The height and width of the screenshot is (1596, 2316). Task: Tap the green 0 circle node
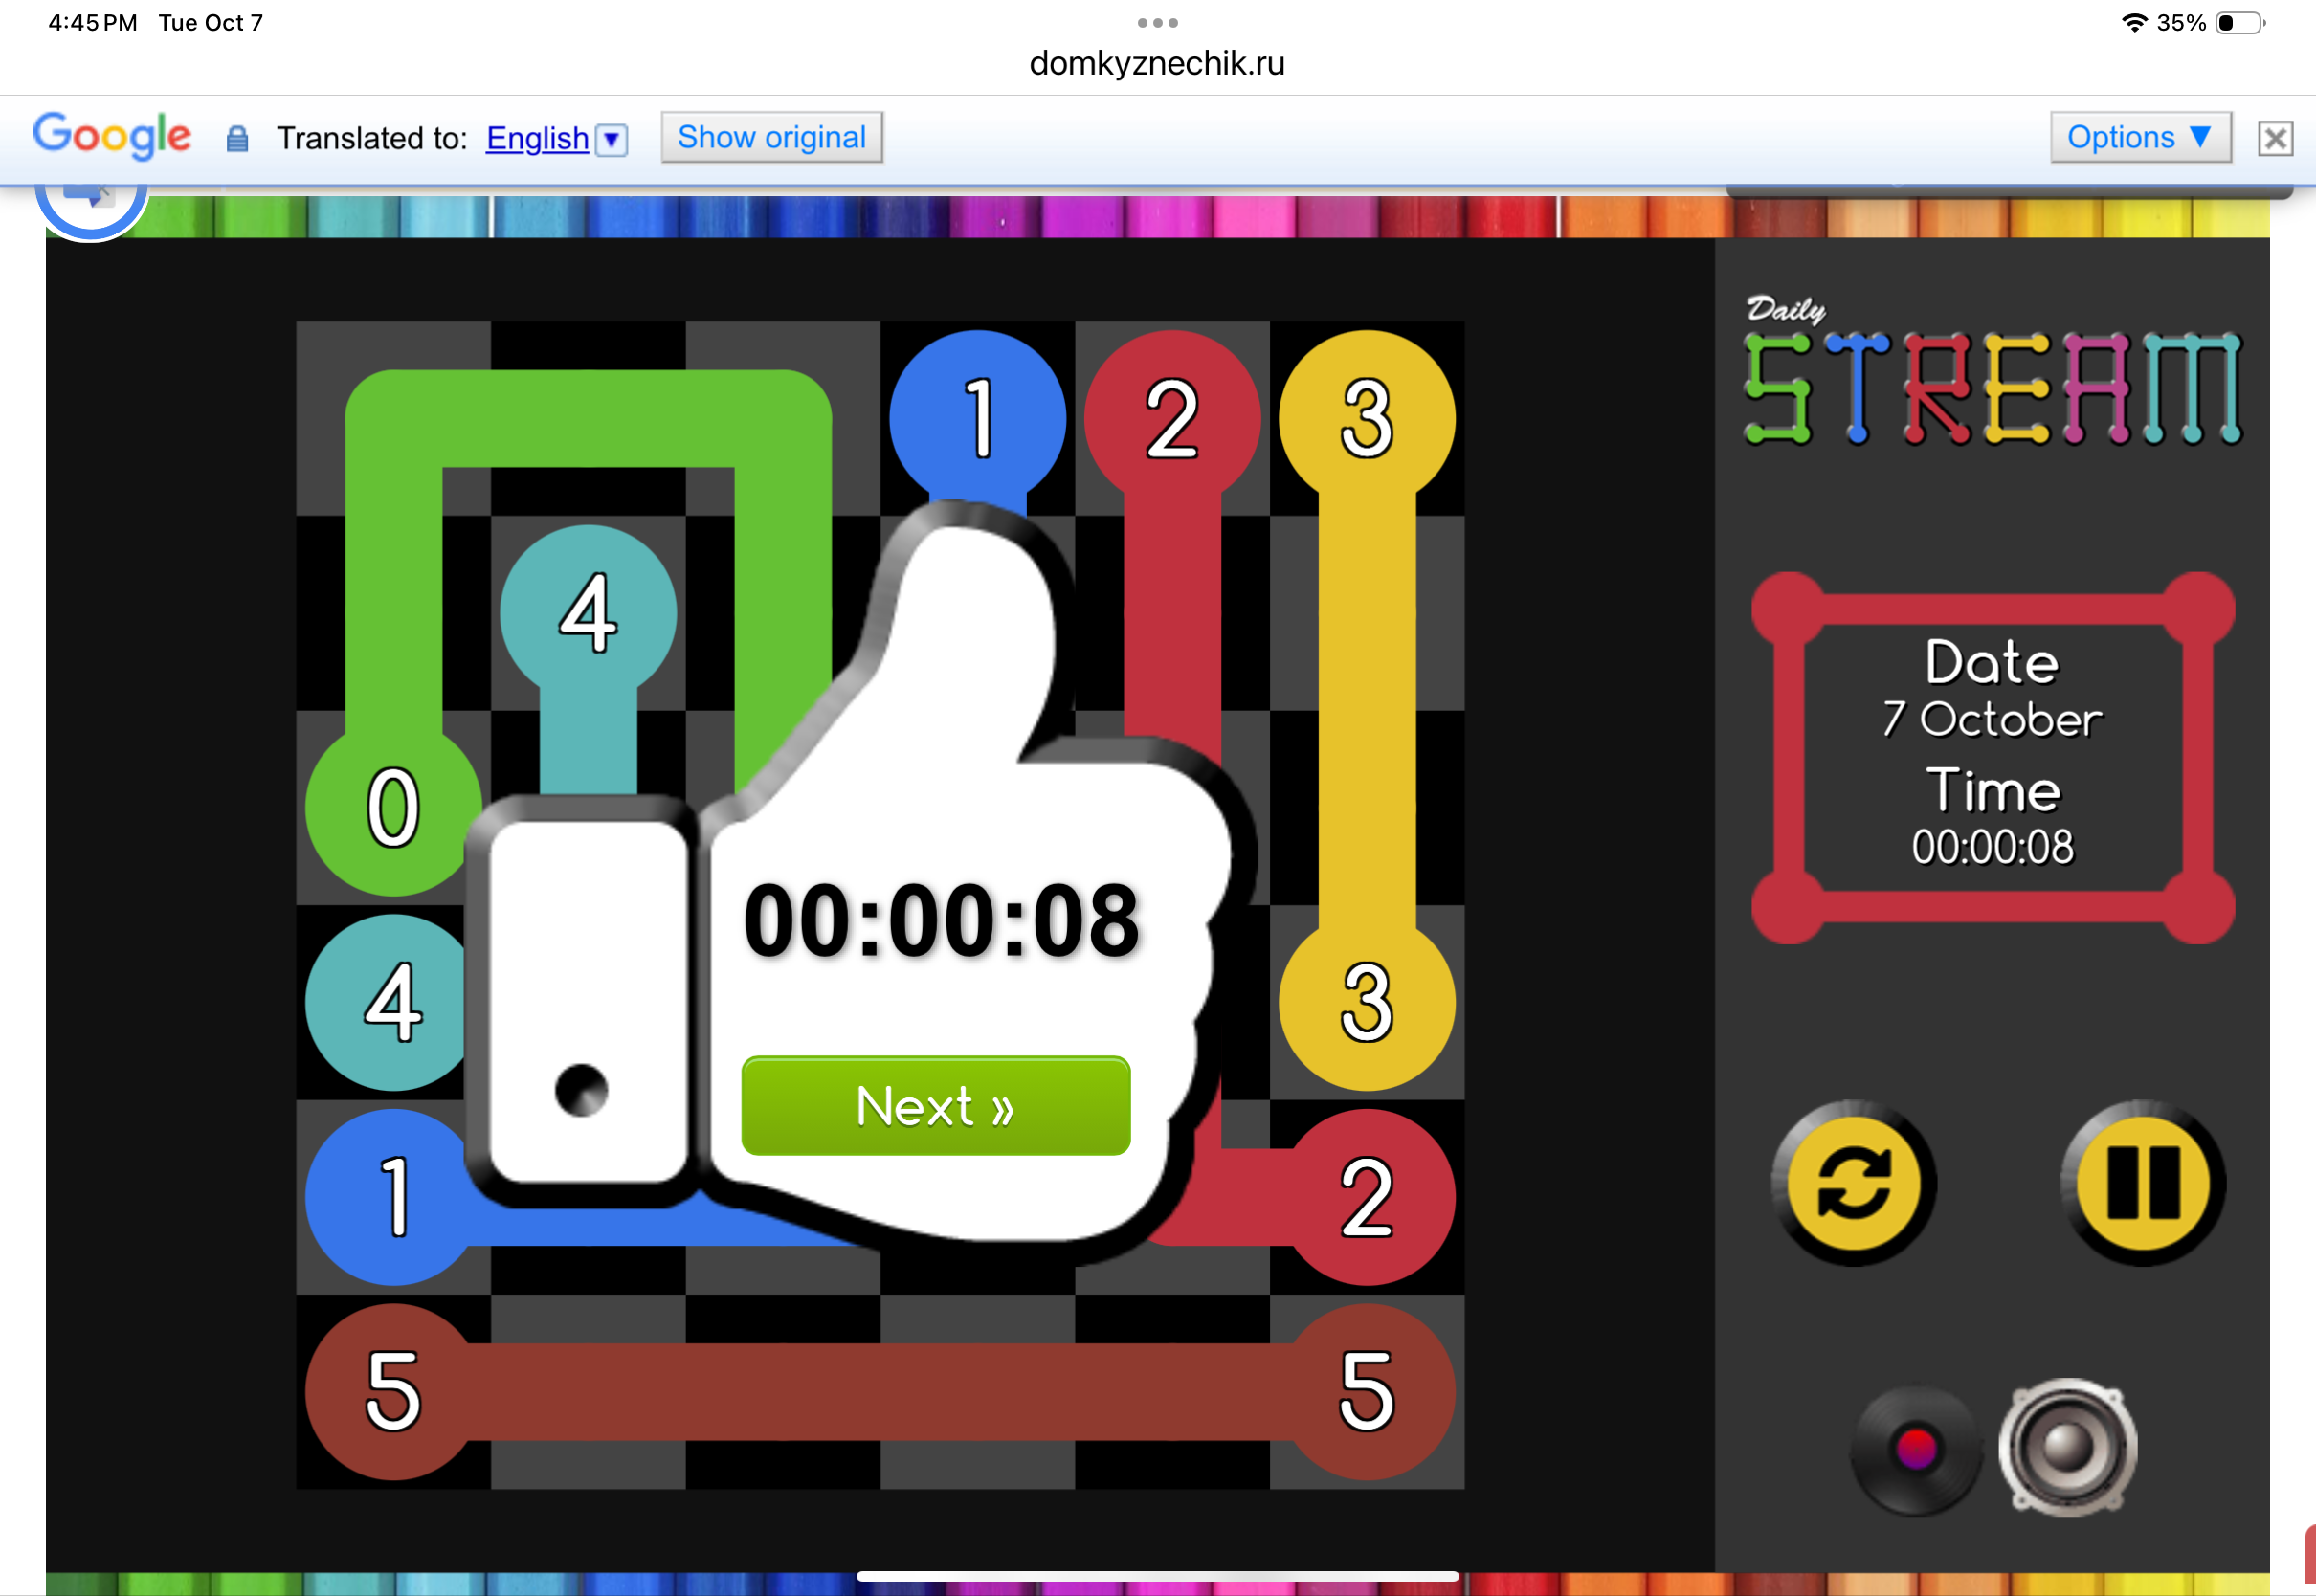[392, 808]
